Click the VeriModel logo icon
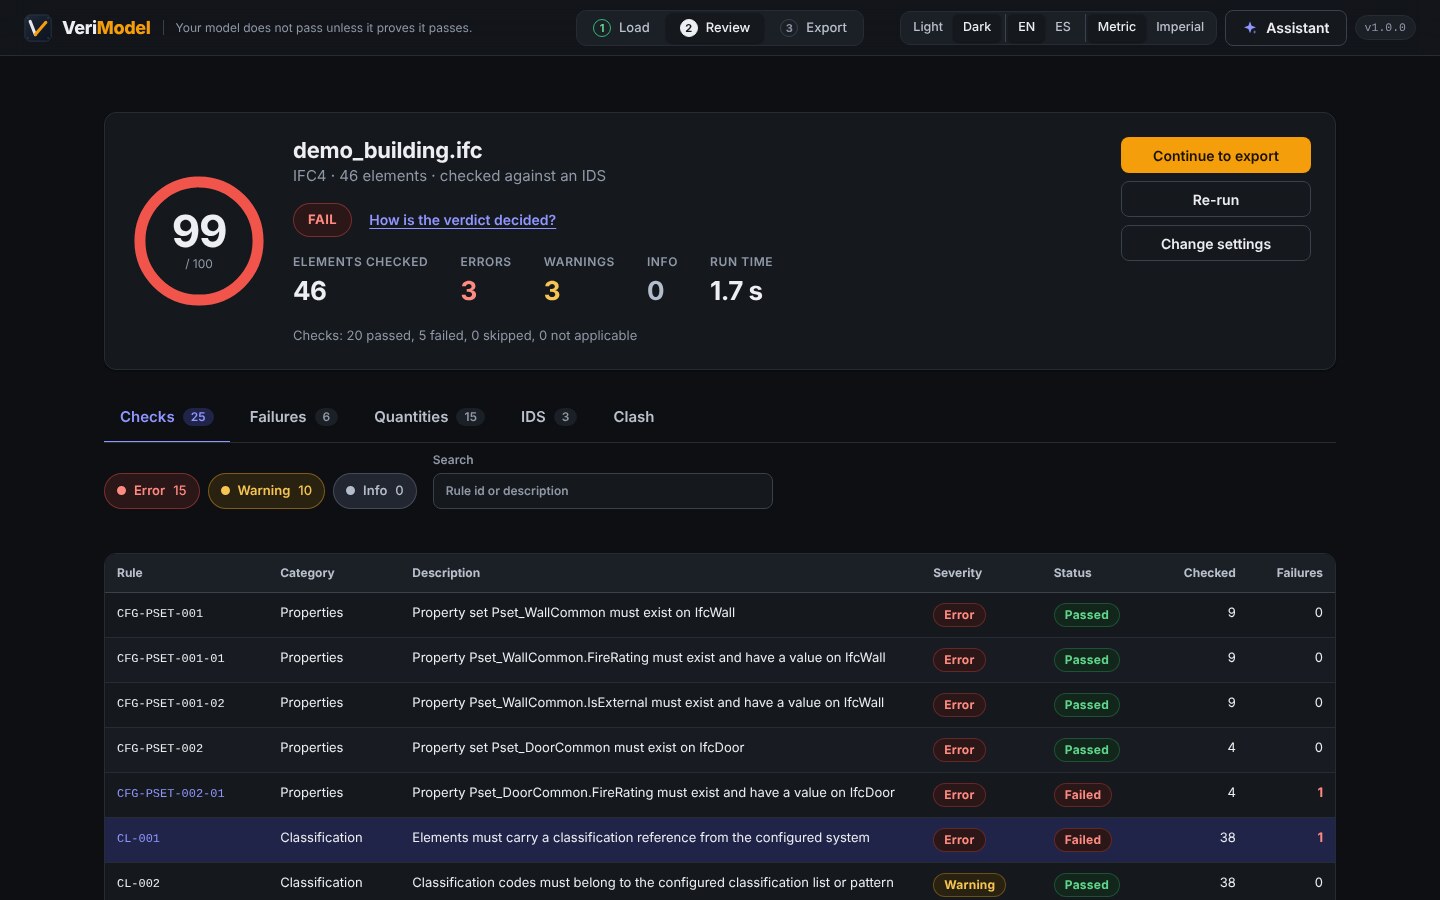This screenshot has width=1440, height=900. pos(38,28)
